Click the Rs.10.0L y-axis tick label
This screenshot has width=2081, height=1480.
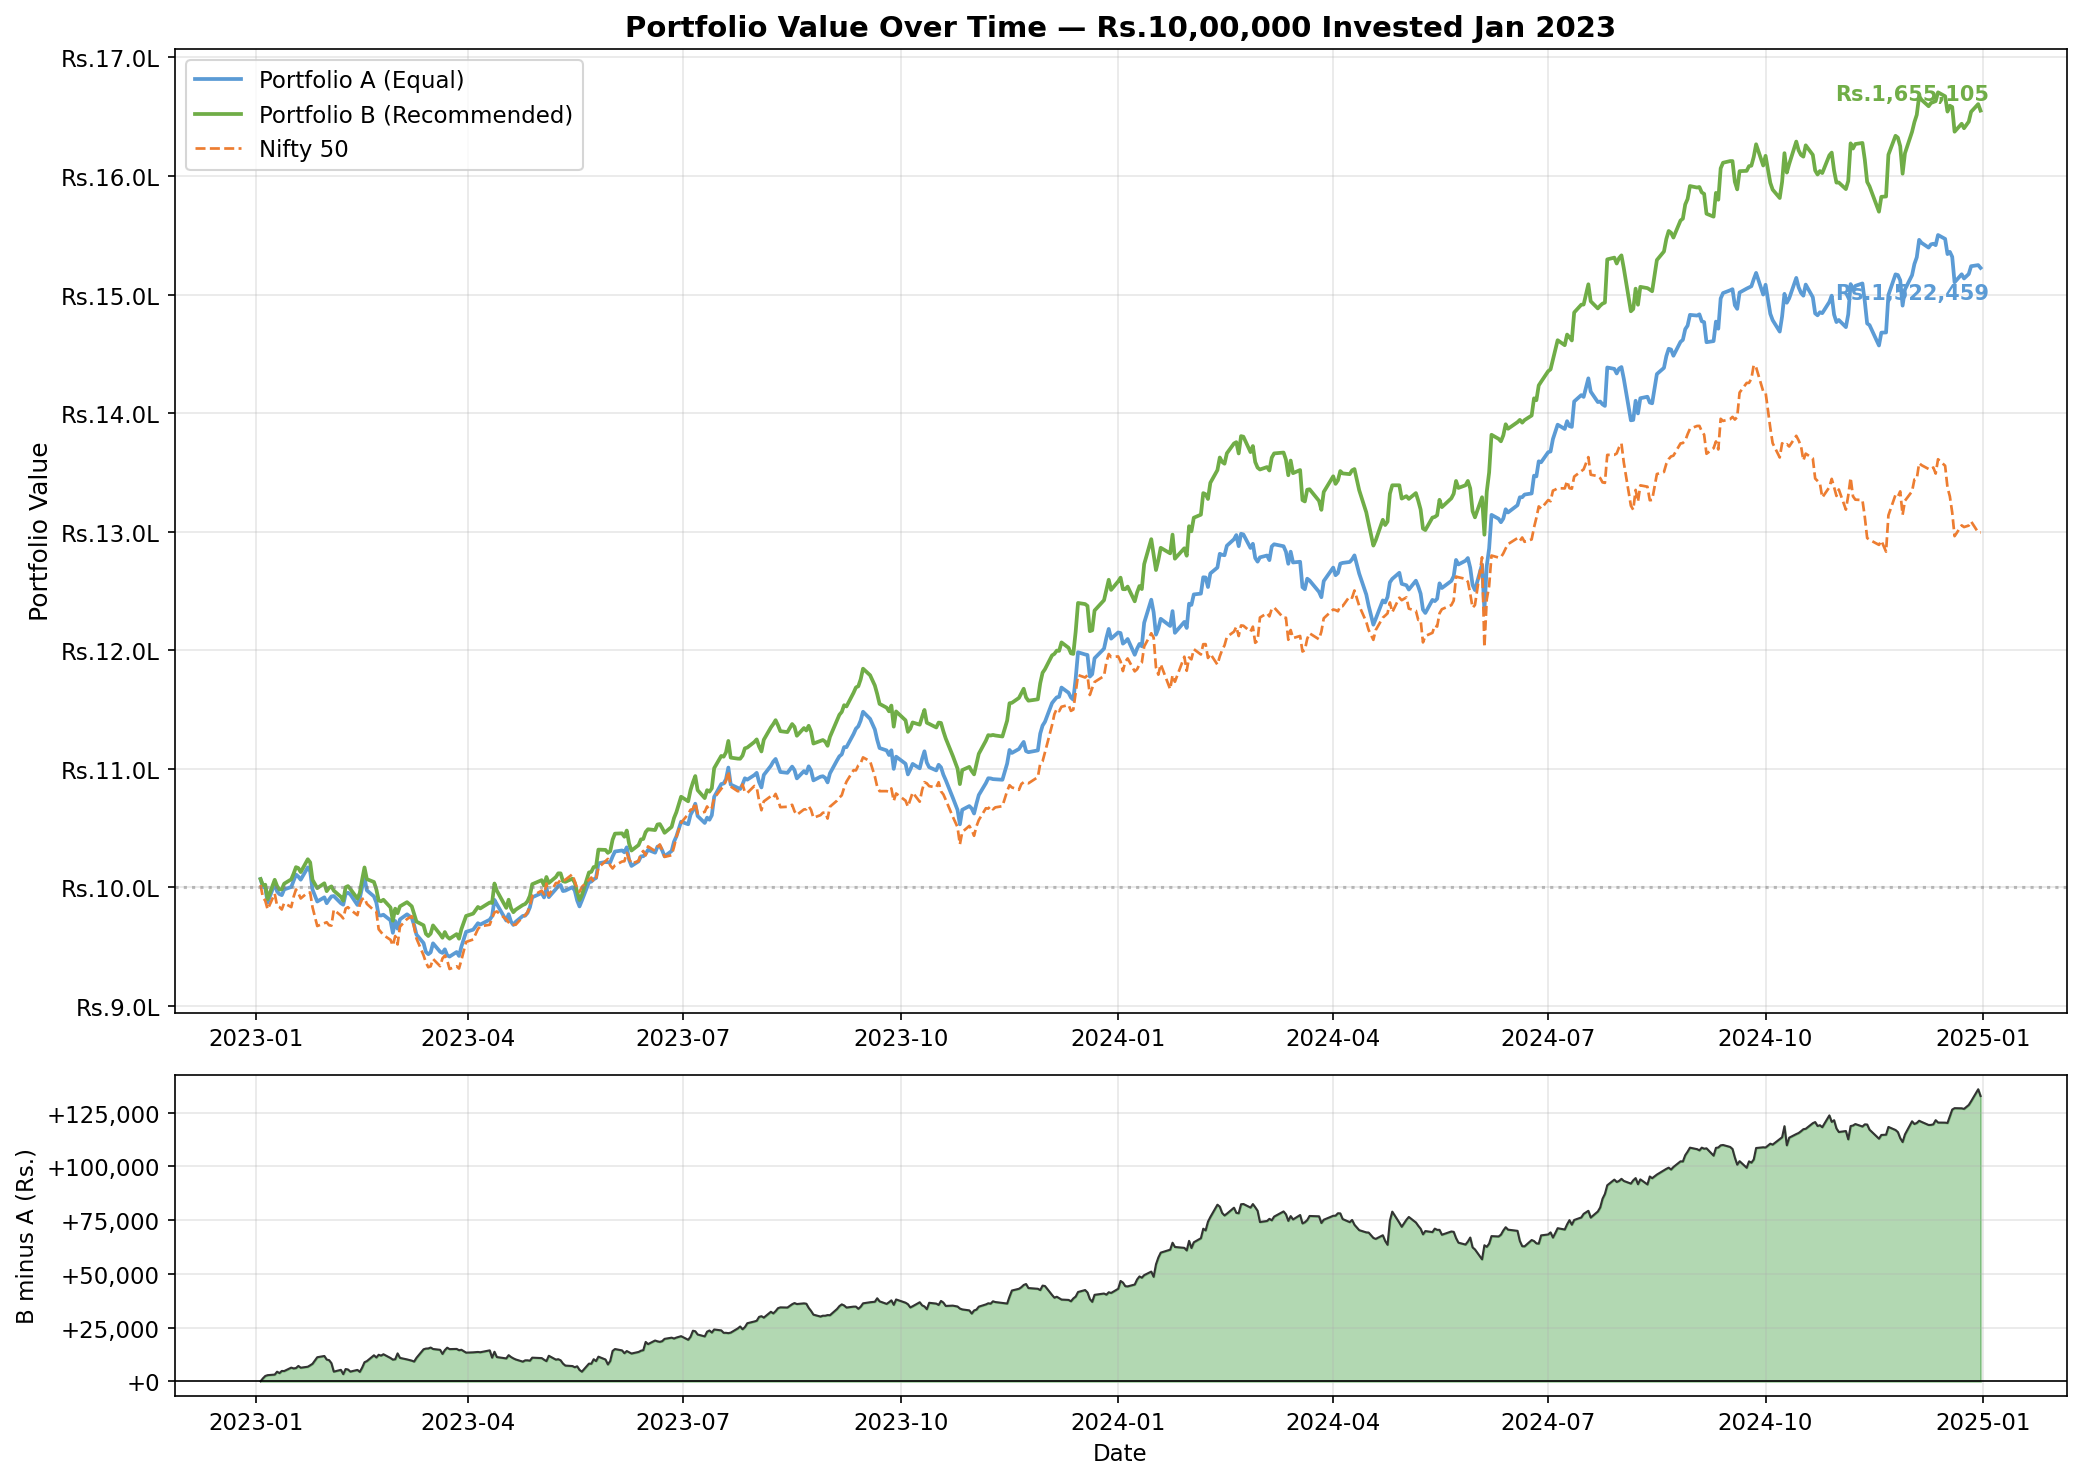tap(109, 888)
